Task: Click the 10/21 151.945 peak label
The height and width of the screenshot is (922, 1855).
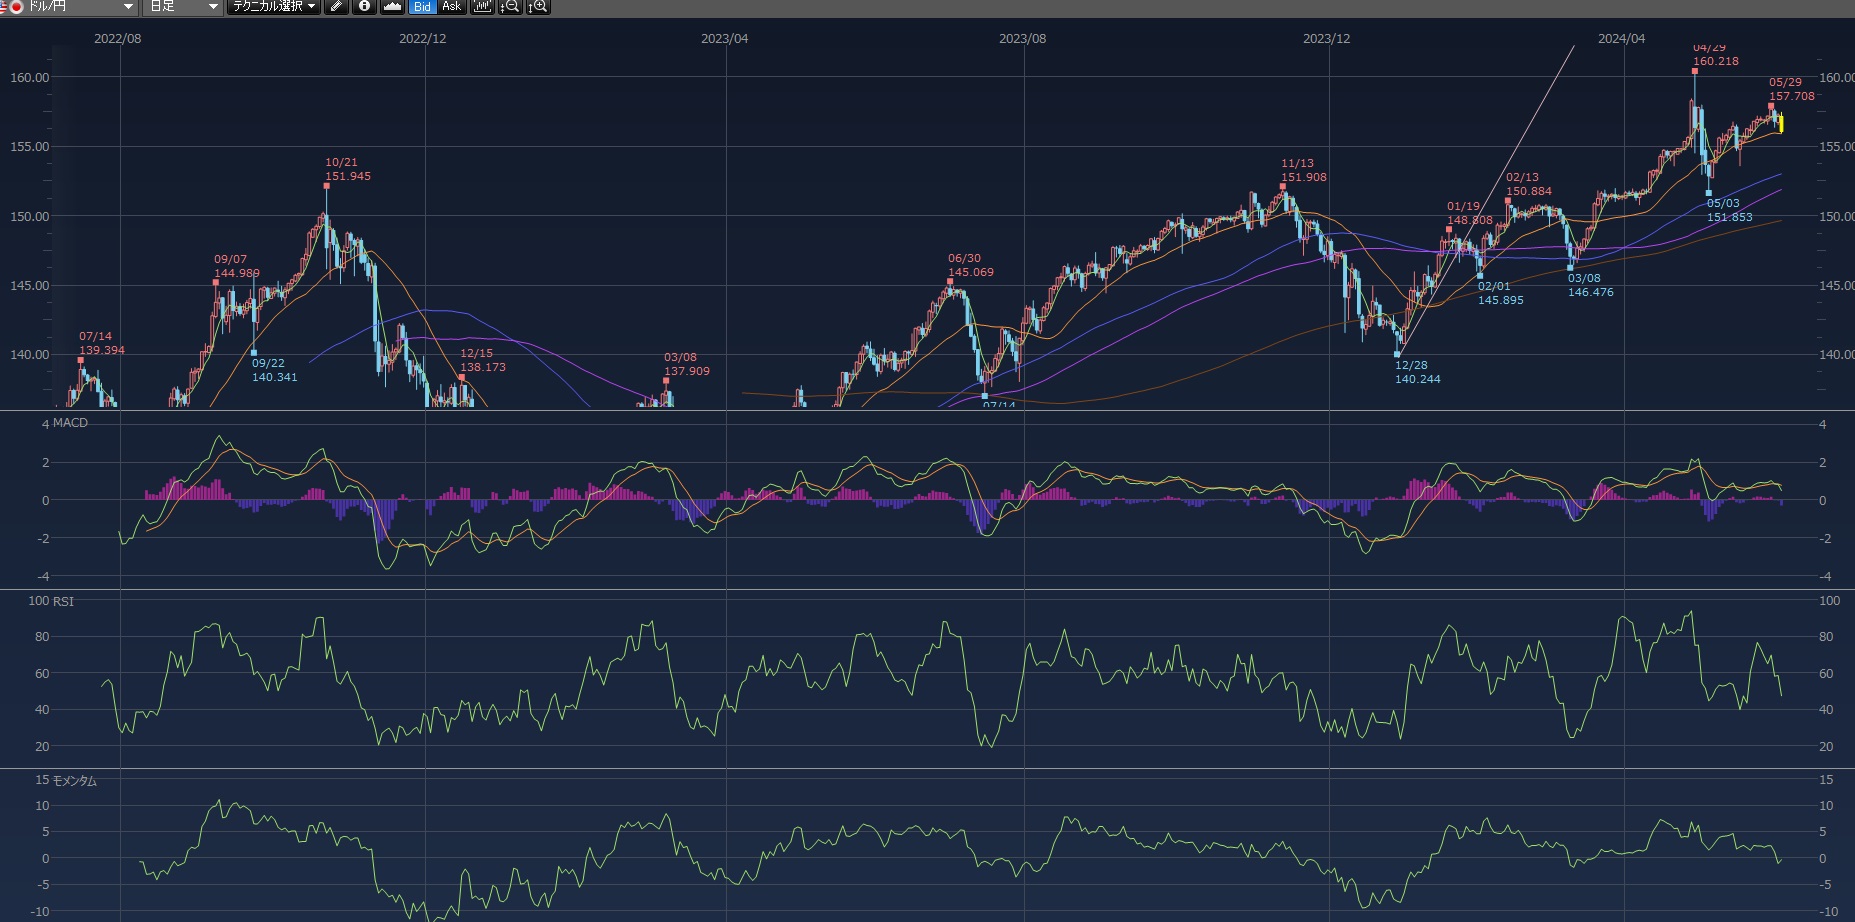Action: coord(347,169)
